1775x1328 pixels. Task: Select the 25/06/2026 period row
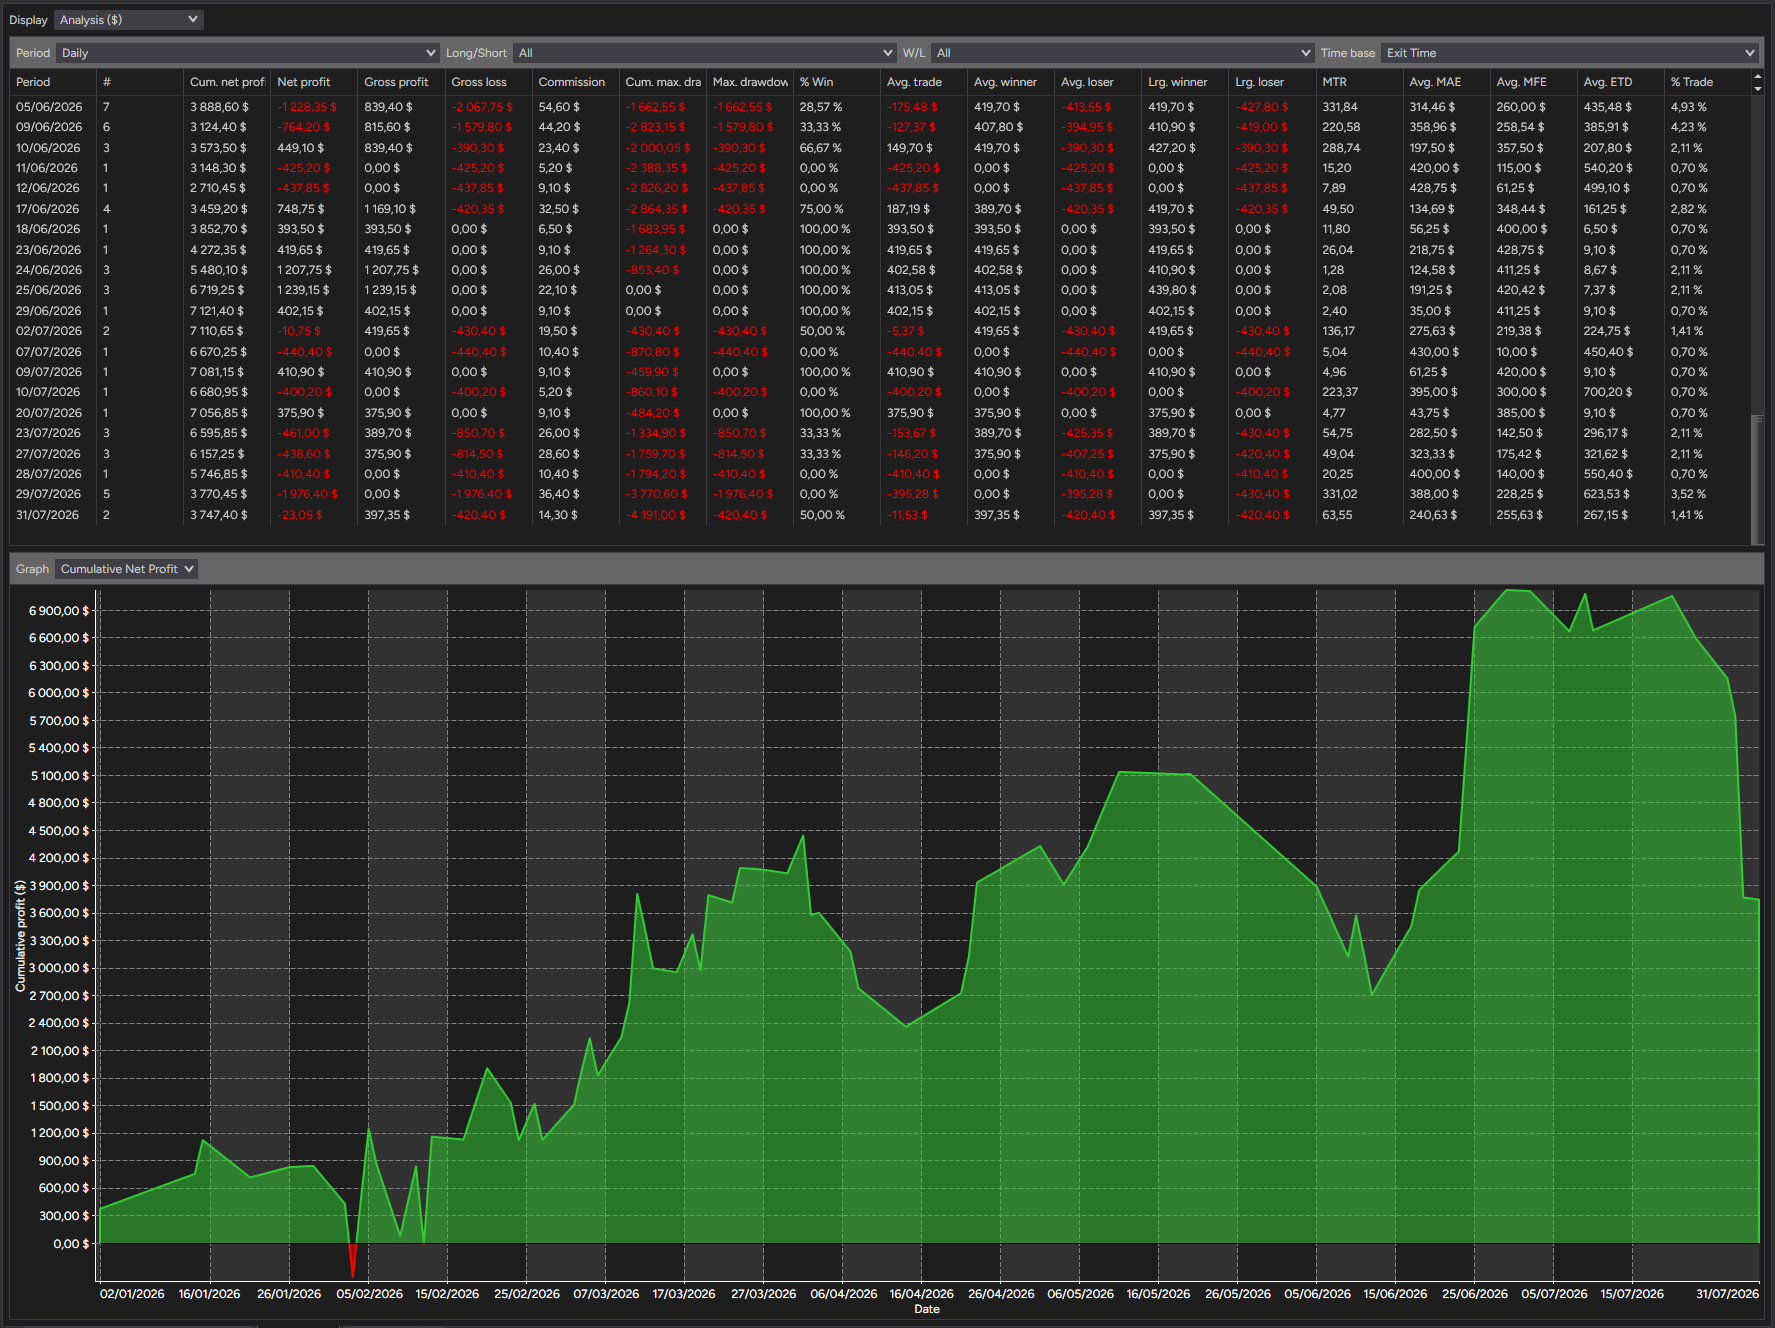(x=880, y=290)
